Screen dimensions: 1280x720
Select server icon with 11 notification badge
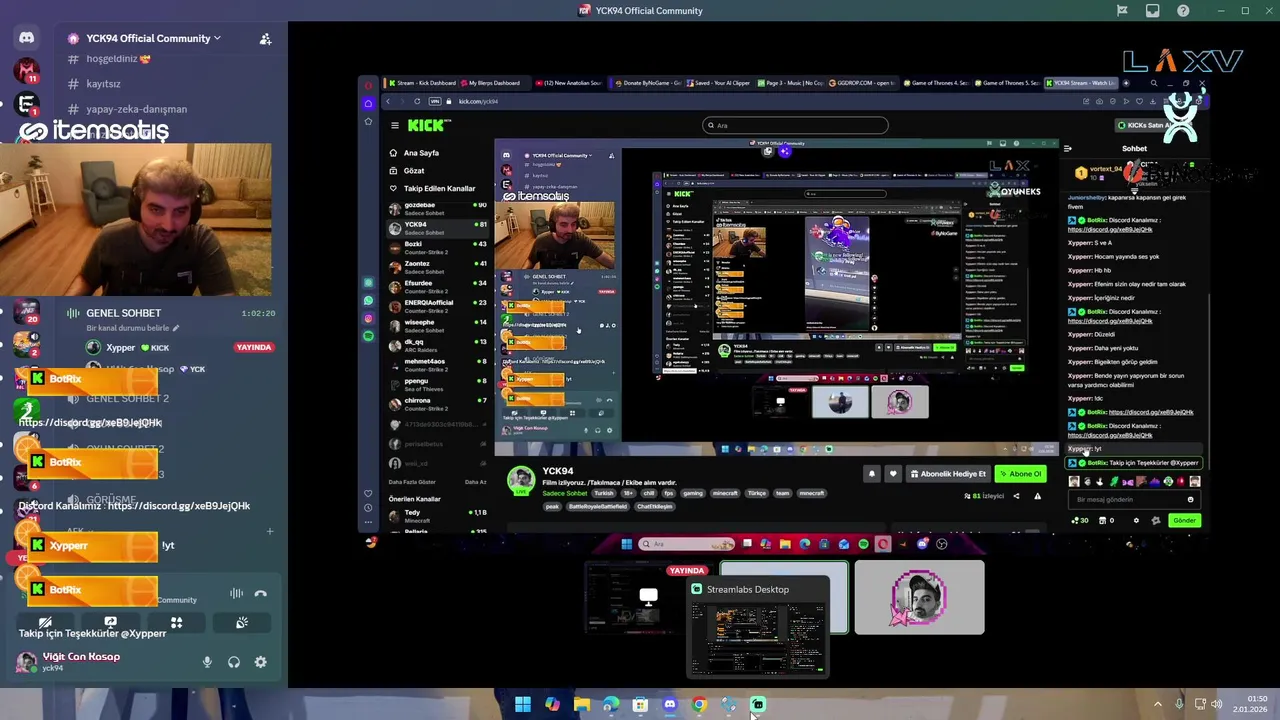27,71
